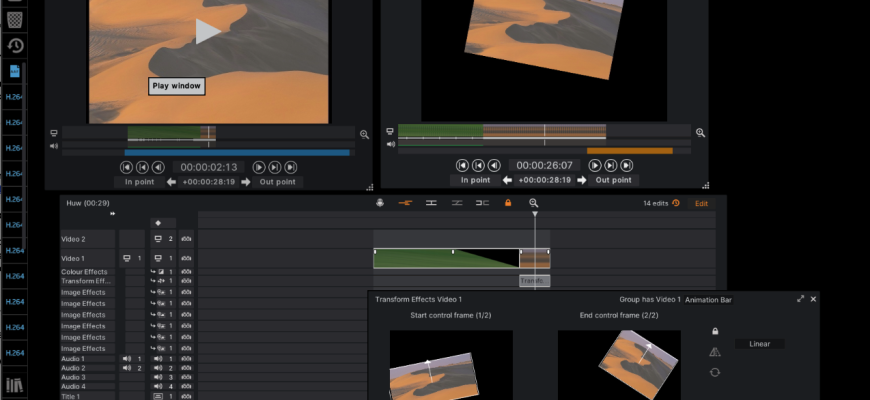This screenshot has width=870, height=400.
Task: Zoom the record viewer strip with magnifier
Action: (x=700, y=133)
